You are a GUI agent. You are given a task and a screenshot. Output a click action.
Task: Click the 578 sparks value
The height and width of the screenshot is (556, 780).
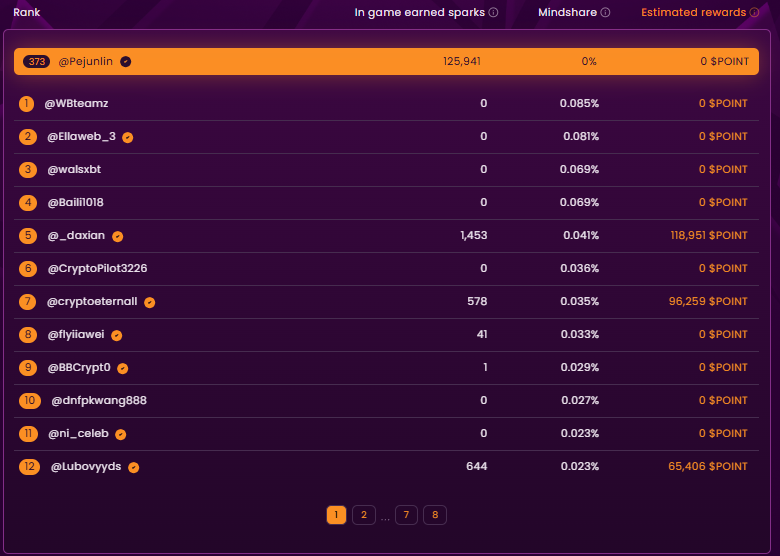[x=477, y=301]
